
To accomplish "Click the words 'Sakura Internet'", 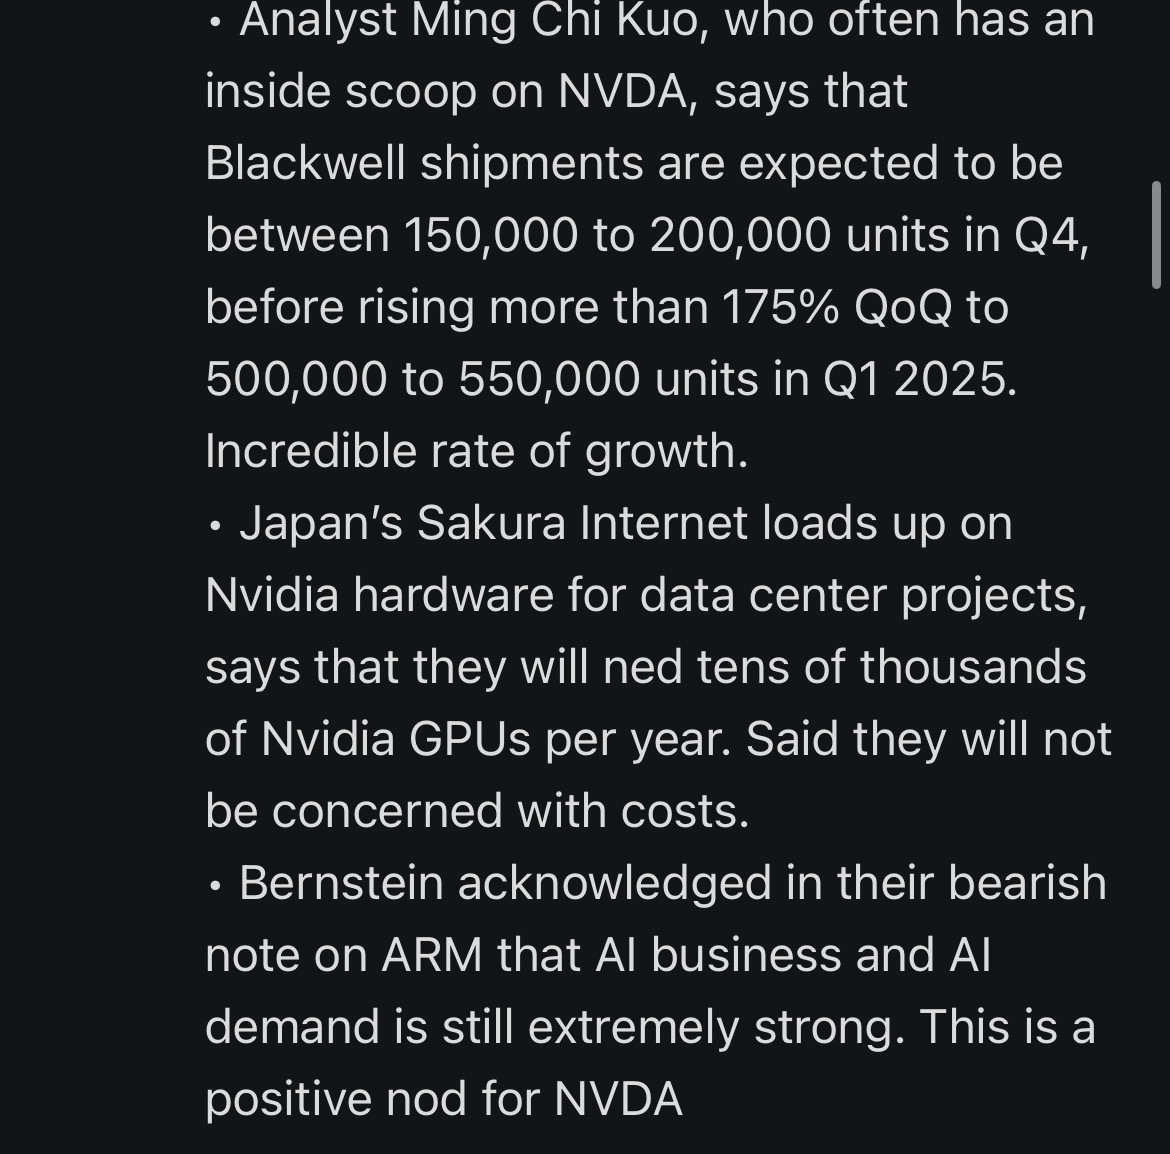I will coord(581,523).
